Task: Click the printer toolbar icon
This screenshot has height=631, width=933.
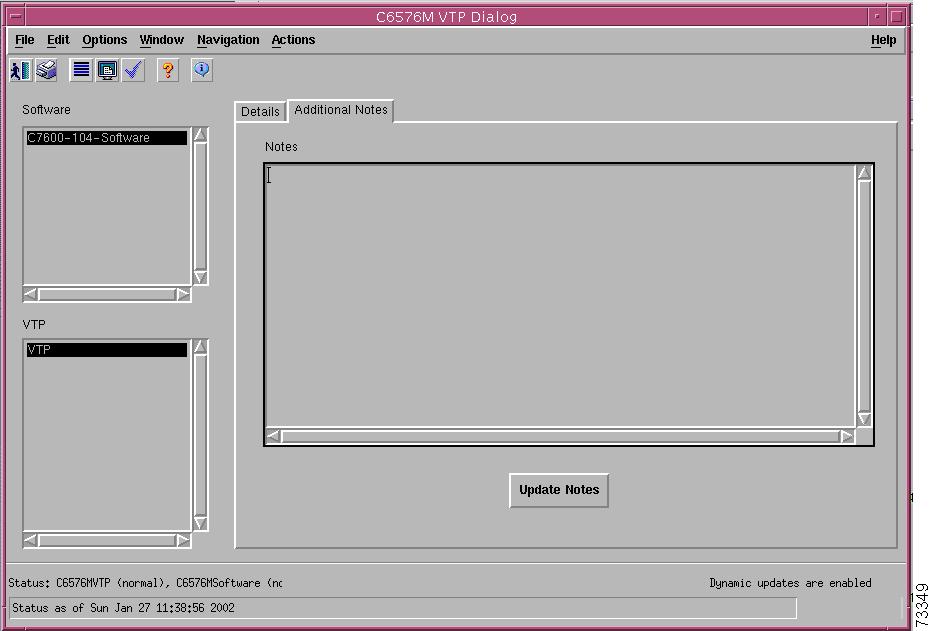Action: point(46,70)
